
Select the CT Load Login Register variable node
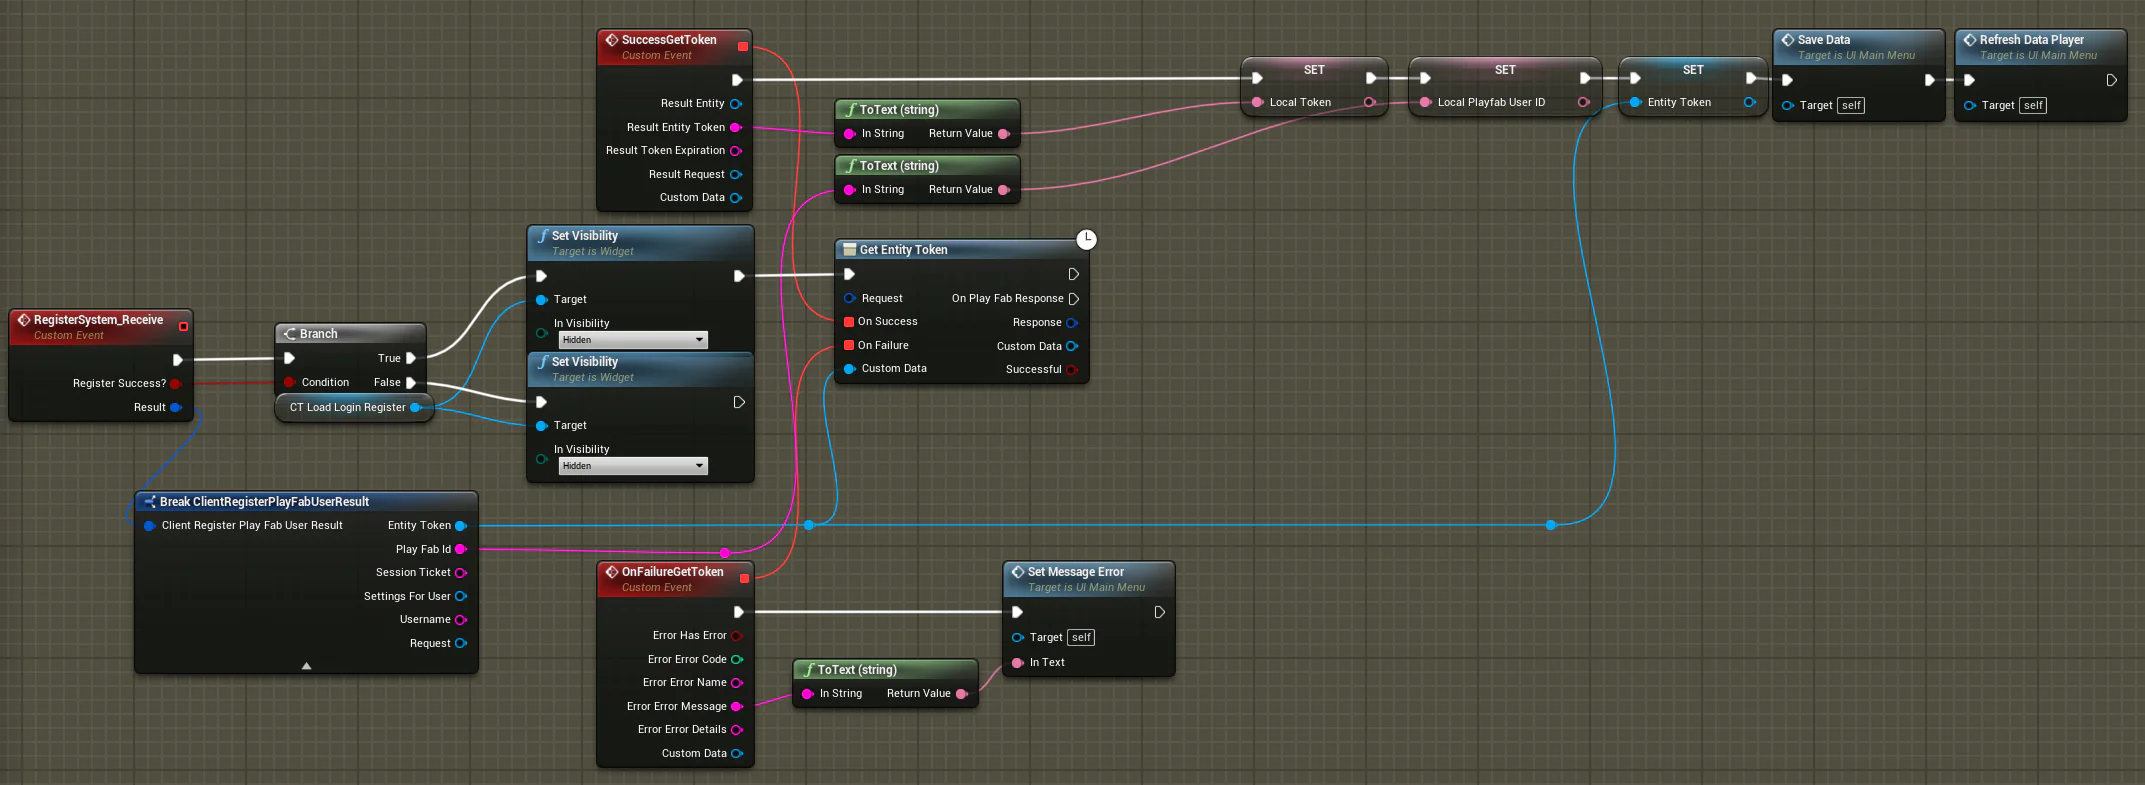click(x=347, y=407)
